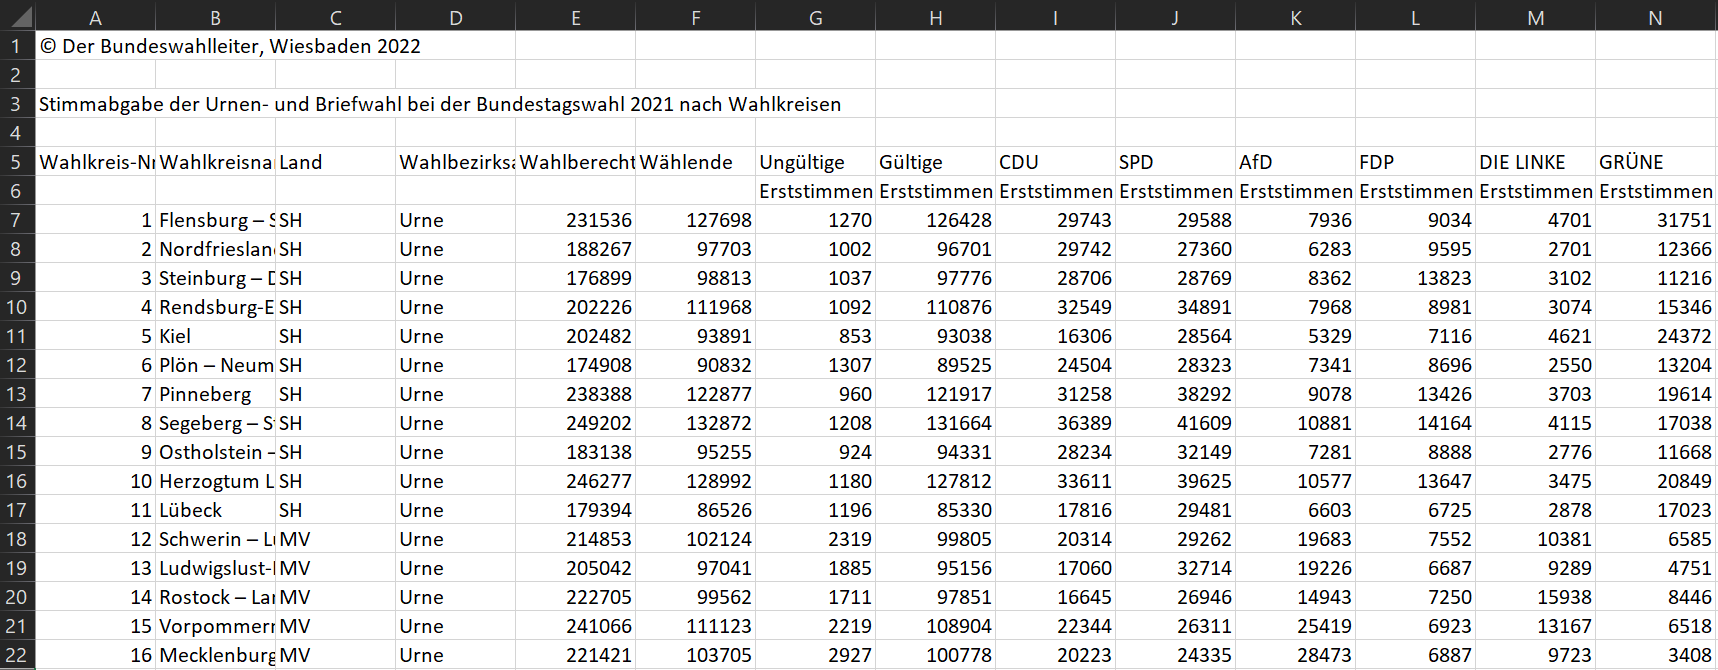Select the Pinneberg name cell
The image size is (1718, 670).
tap(215, 394)
